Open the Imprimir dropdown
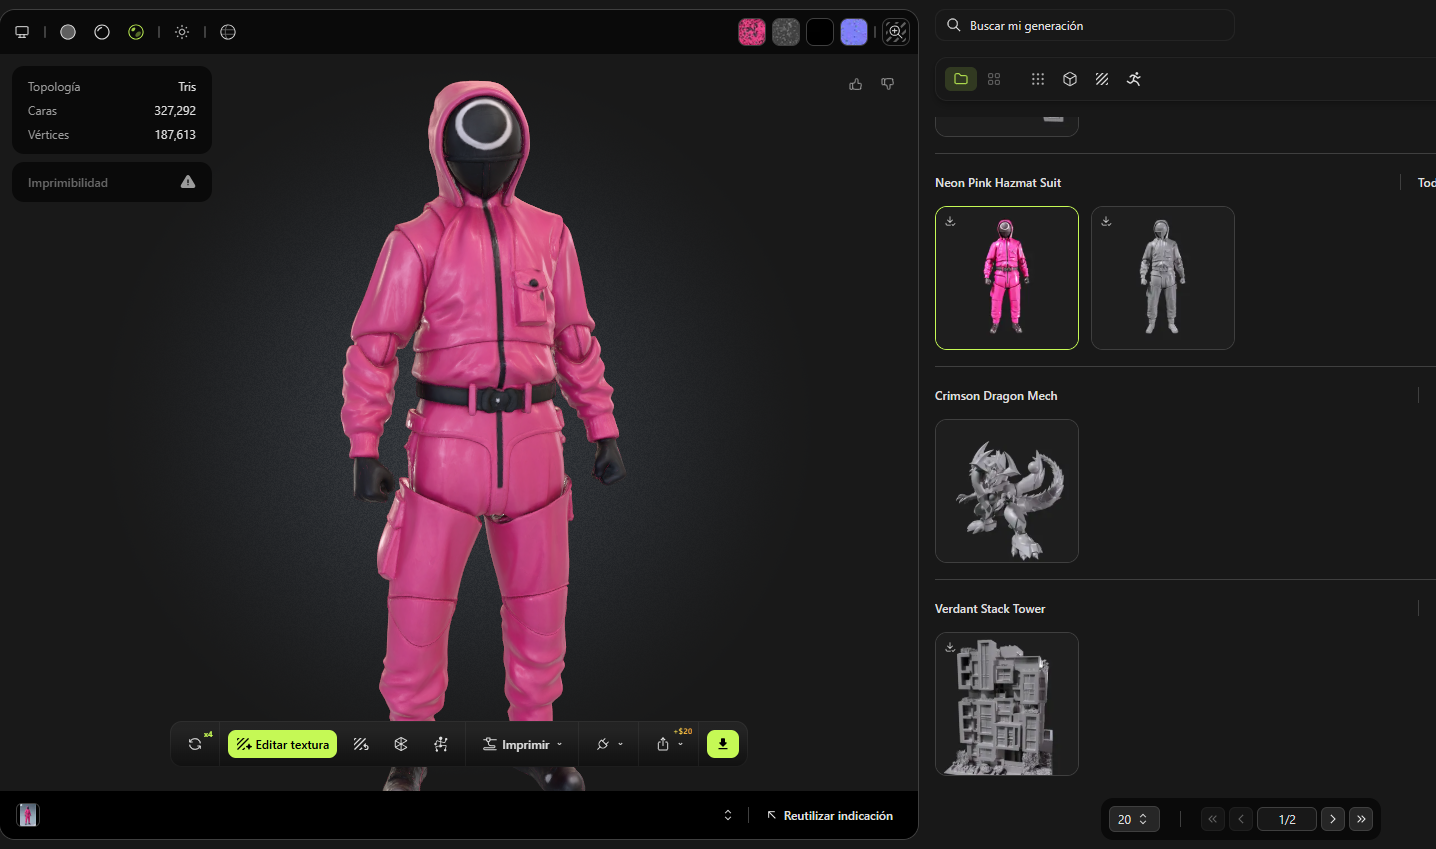 (522, 744)
